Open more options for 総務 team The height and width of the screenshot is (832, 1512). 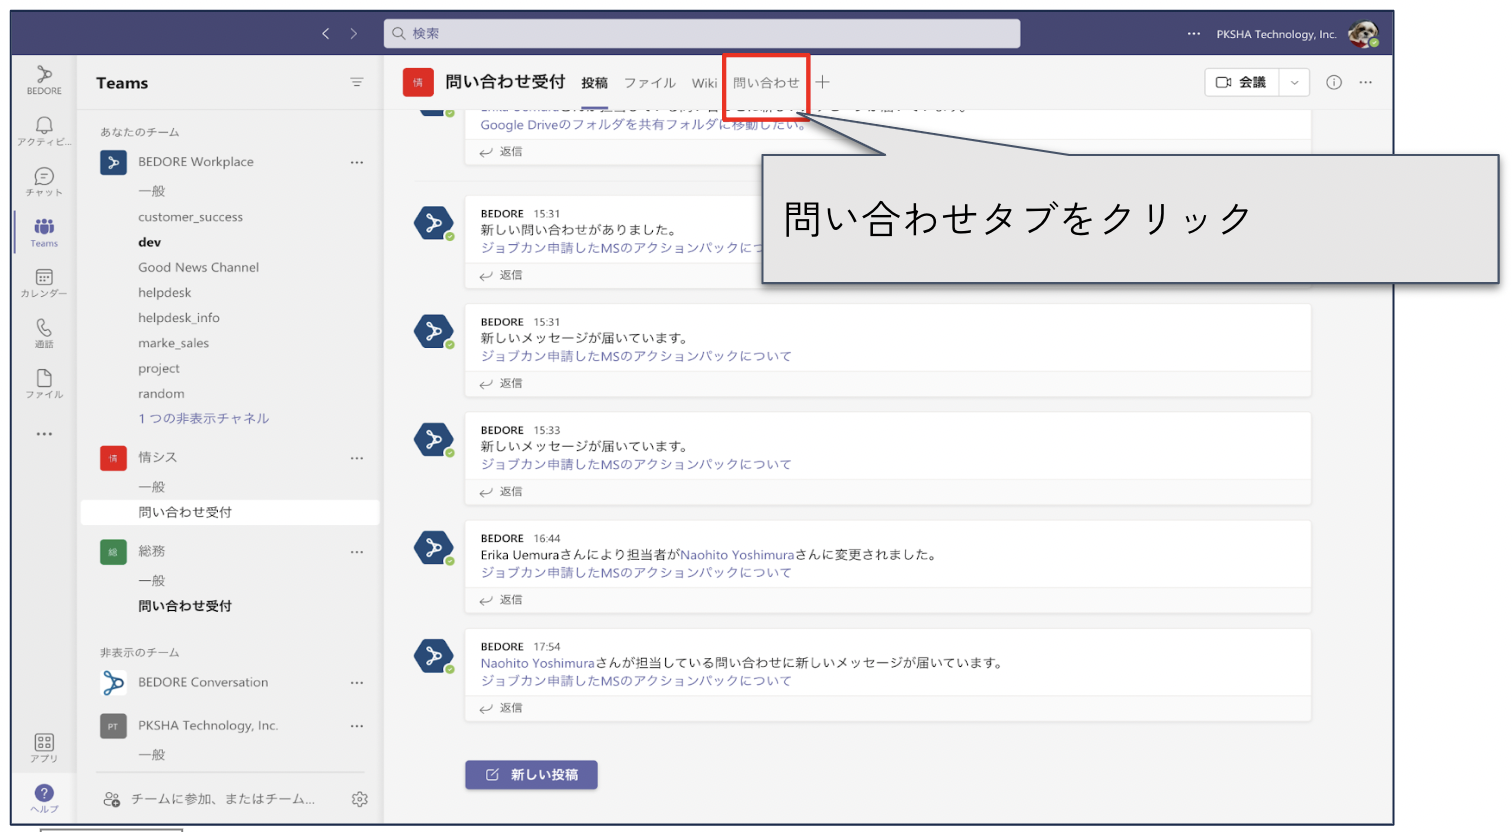coord(357,552)
